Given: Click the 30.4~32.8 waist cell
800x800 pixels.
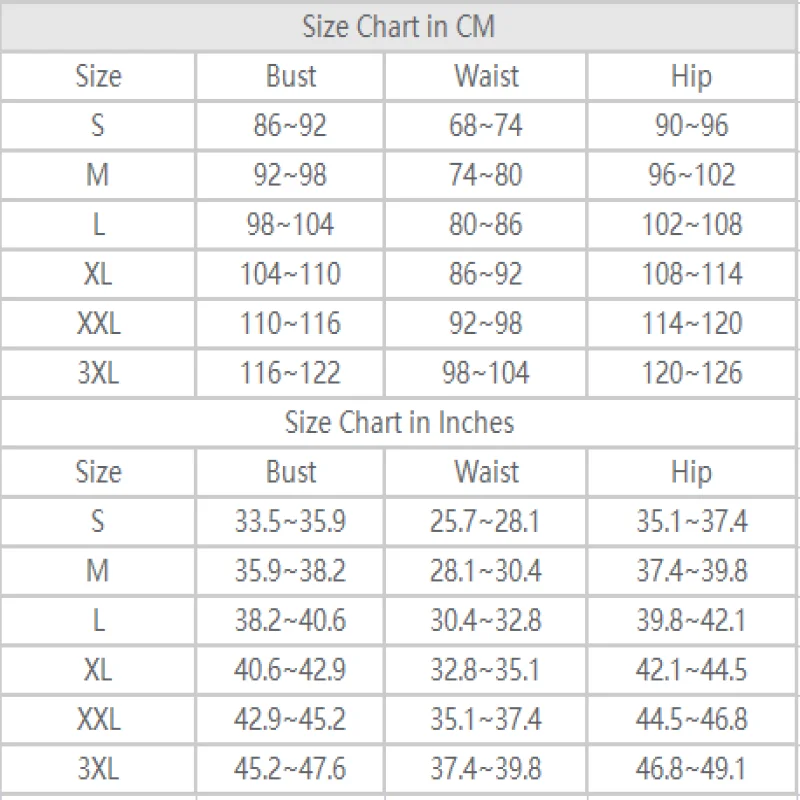Looking at the screenshot, I should (486, 621).
